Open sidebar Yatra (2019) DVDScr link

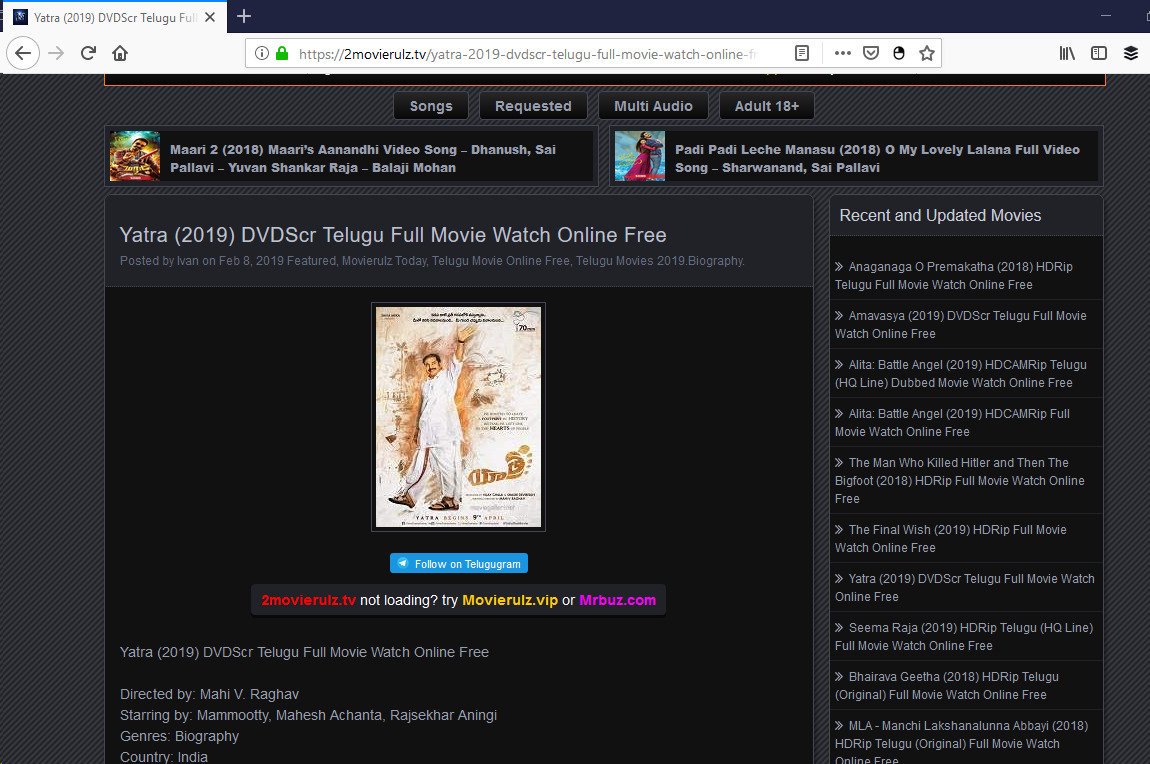(x=964, y=588)
